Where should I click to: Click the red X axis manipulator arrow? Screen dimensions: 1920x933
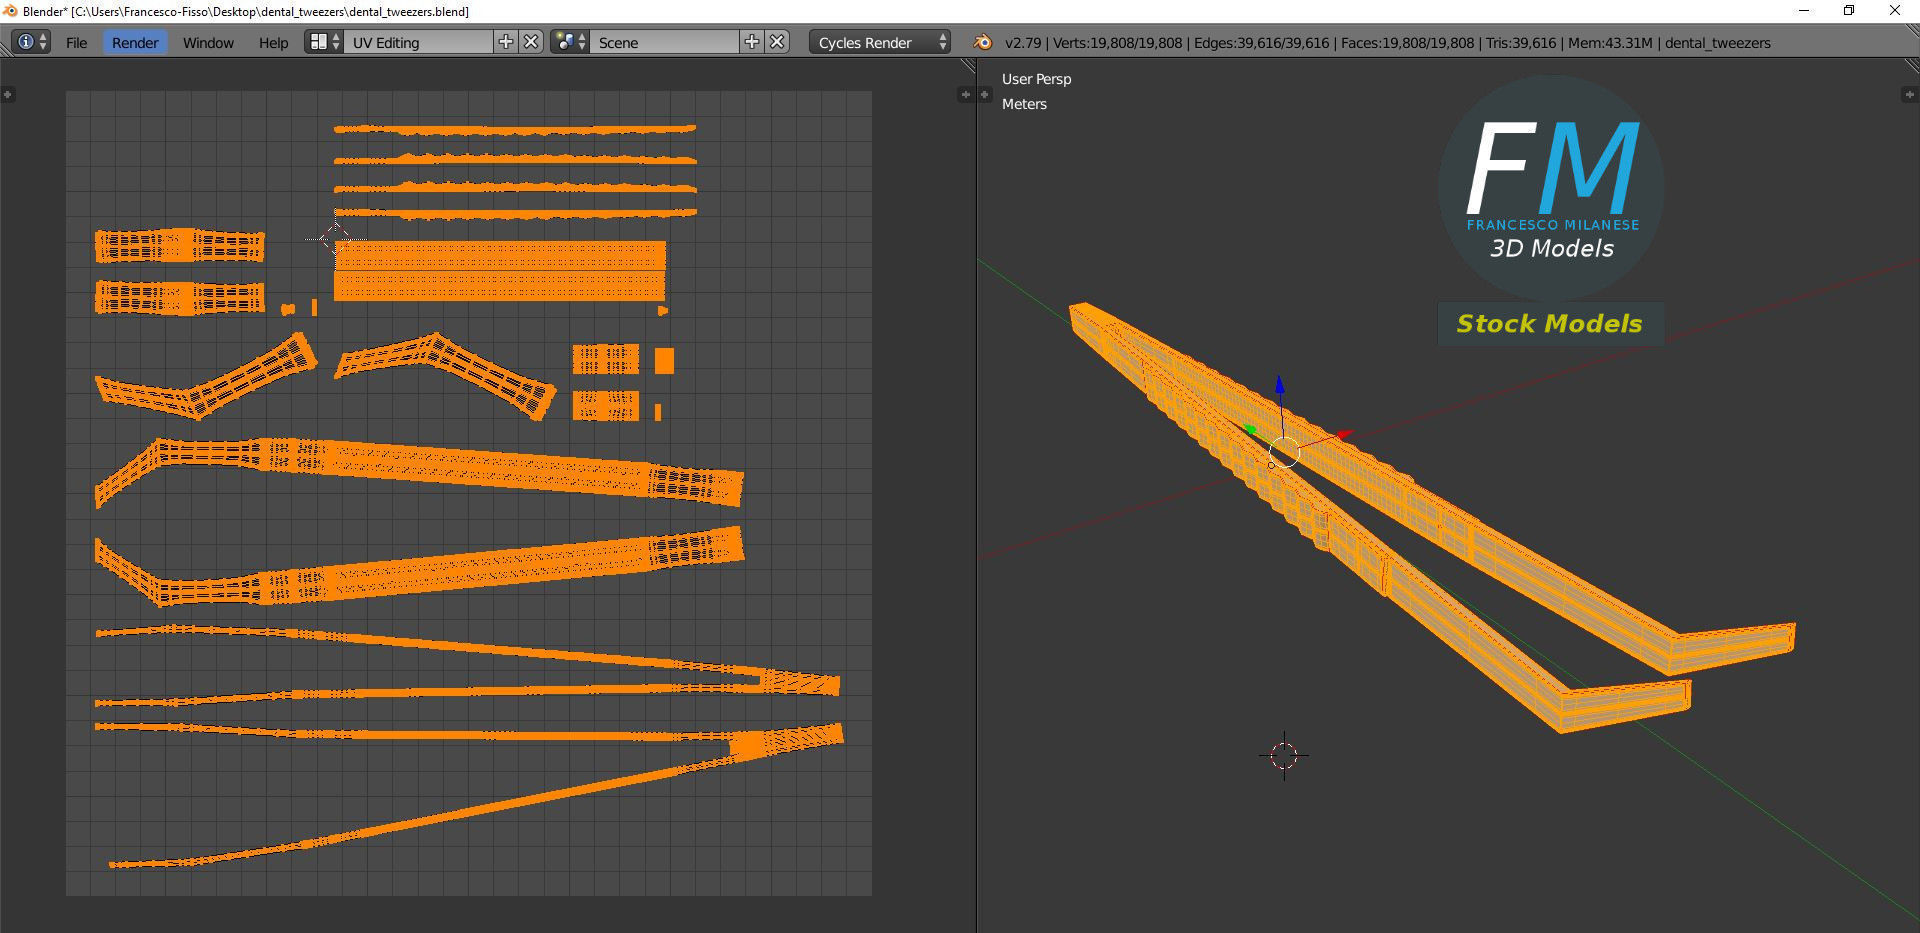point(1344,434)
